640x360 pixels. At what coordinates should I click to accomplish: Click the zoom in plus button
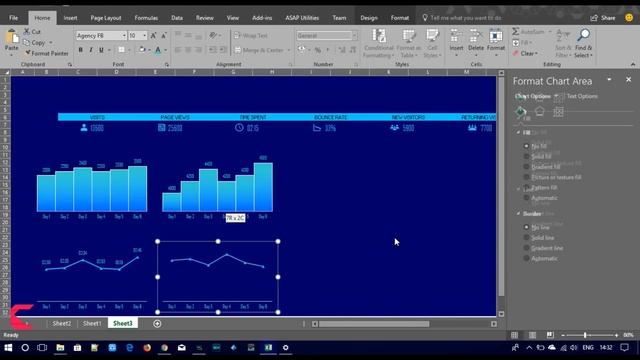pos(616,335)
